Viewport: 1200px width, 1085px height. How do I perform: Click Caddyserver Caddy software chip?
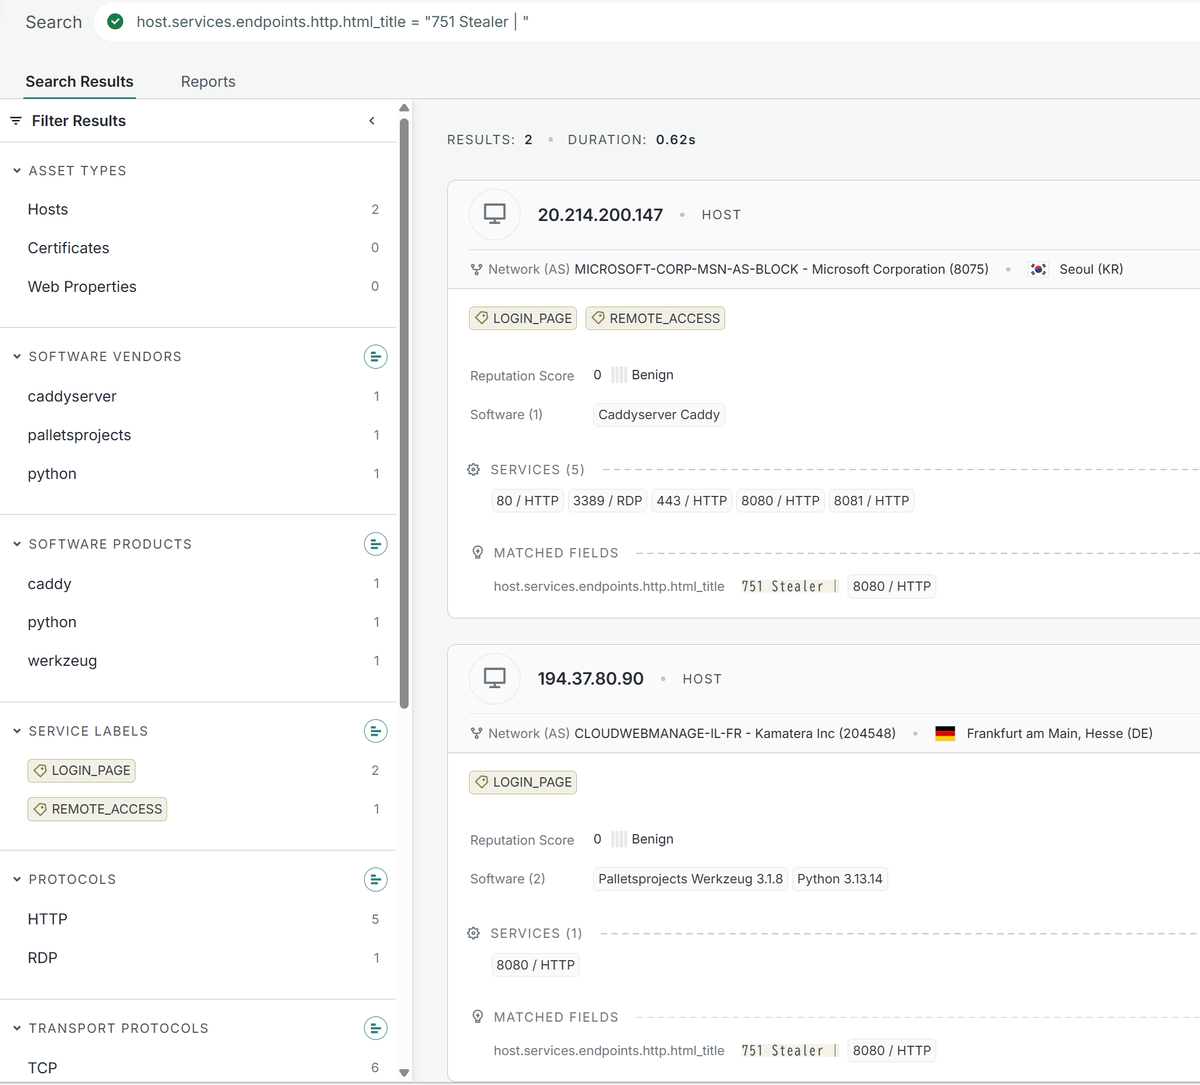[659, 415]
